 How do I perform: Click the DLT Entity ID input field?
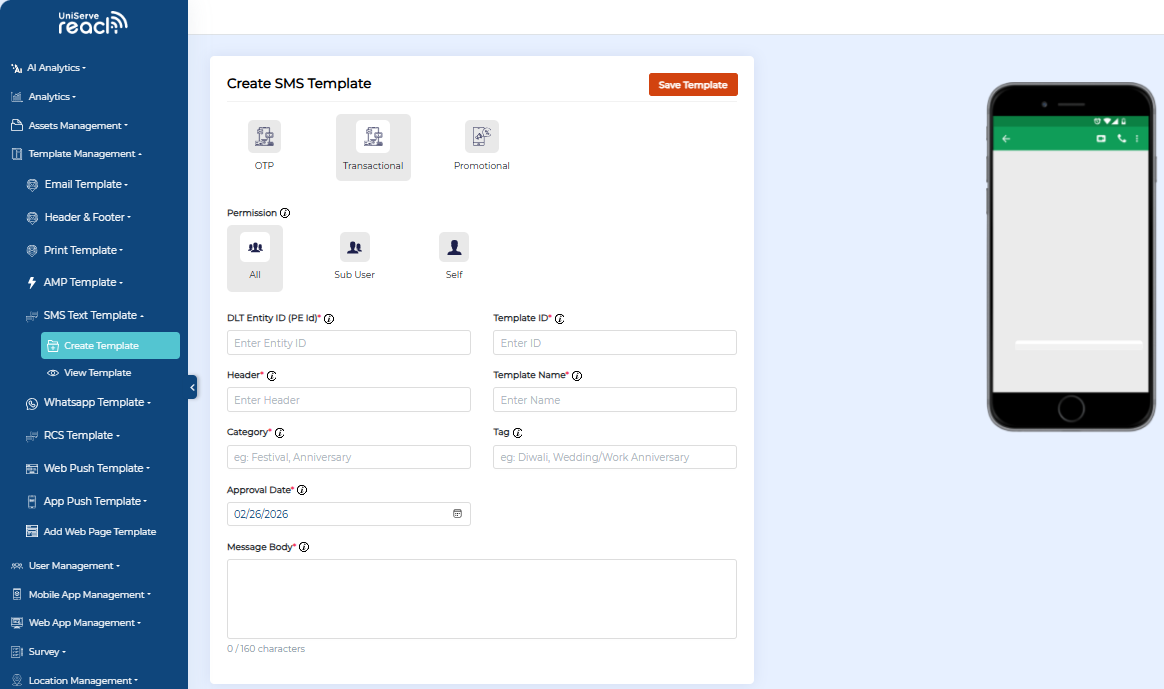(348, 343)
